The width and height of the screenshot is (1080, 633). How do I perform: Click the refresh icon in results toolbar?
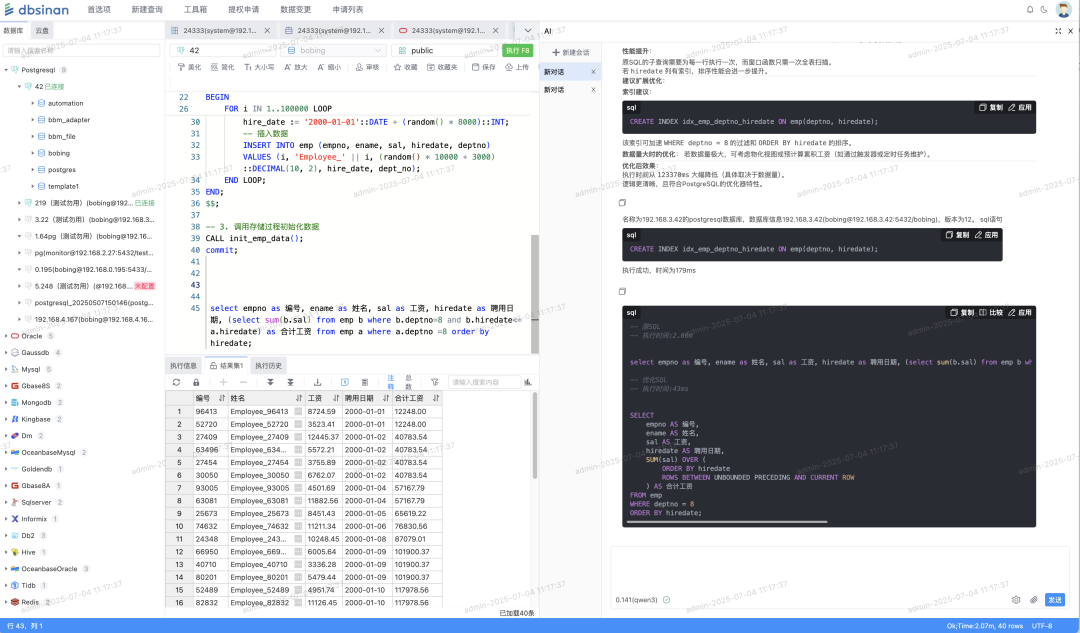pos(177,382)
